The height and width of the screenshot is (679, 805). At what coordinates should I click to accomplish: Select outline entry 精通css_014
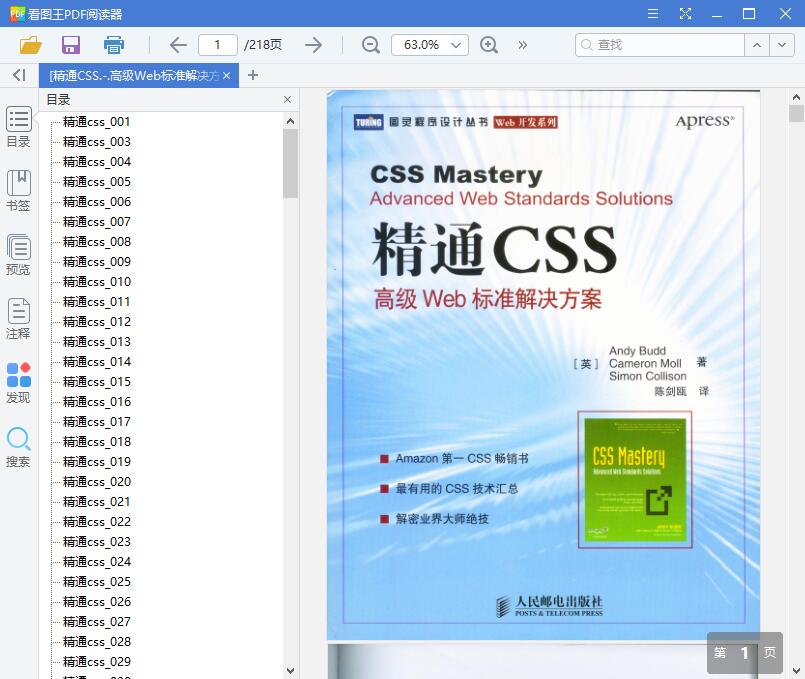(97, 362)
